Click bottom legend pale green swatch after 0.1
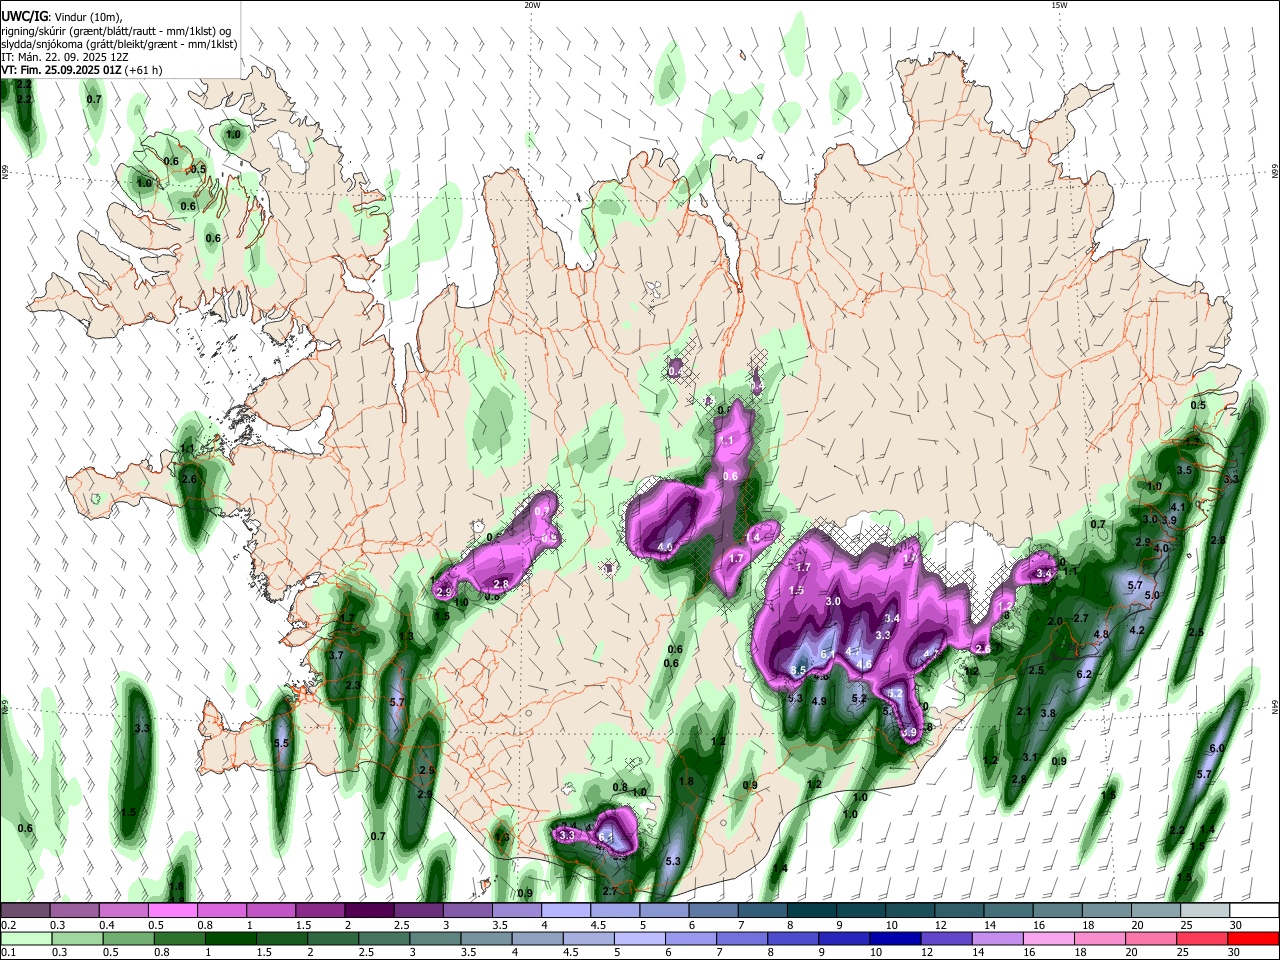 tap(24, 938)
